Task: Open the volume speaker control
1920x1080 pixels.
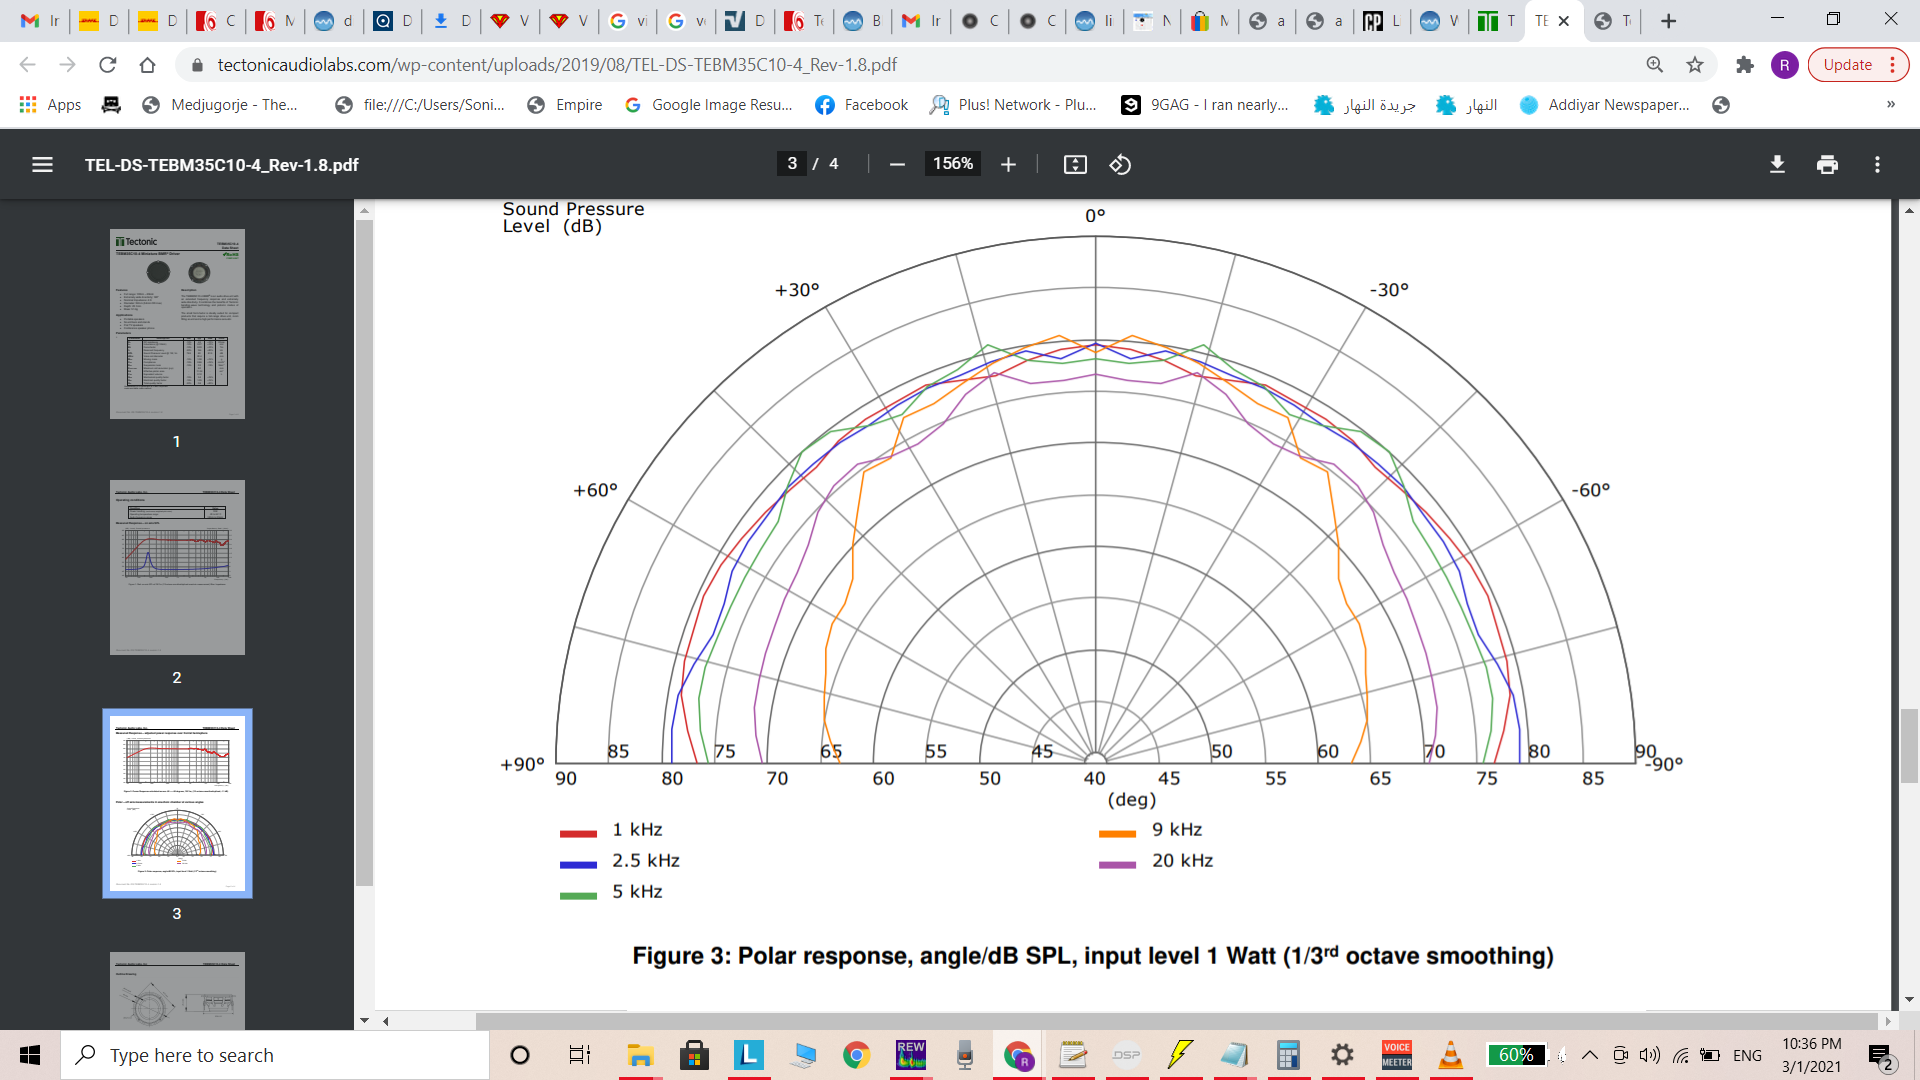Action: [x=1650, y=1055]
